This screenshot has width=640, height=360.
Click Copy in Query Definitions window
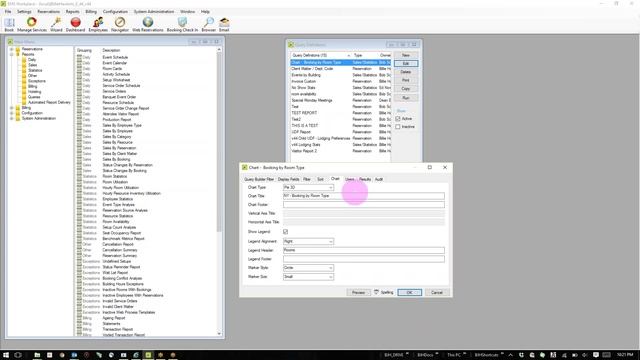pyautogui.click(x=406, y=89)
